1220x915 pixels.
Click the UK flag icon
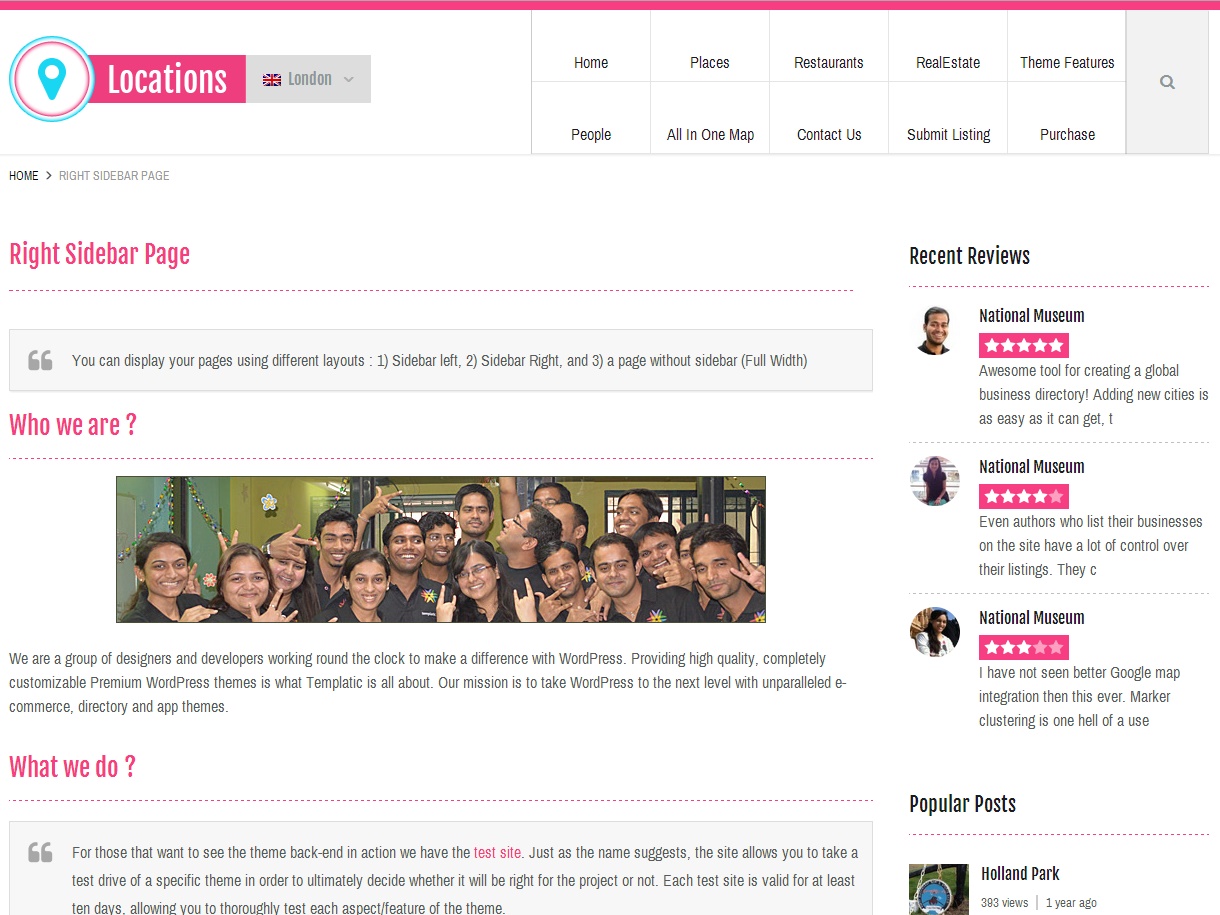(x=272, y=79)
